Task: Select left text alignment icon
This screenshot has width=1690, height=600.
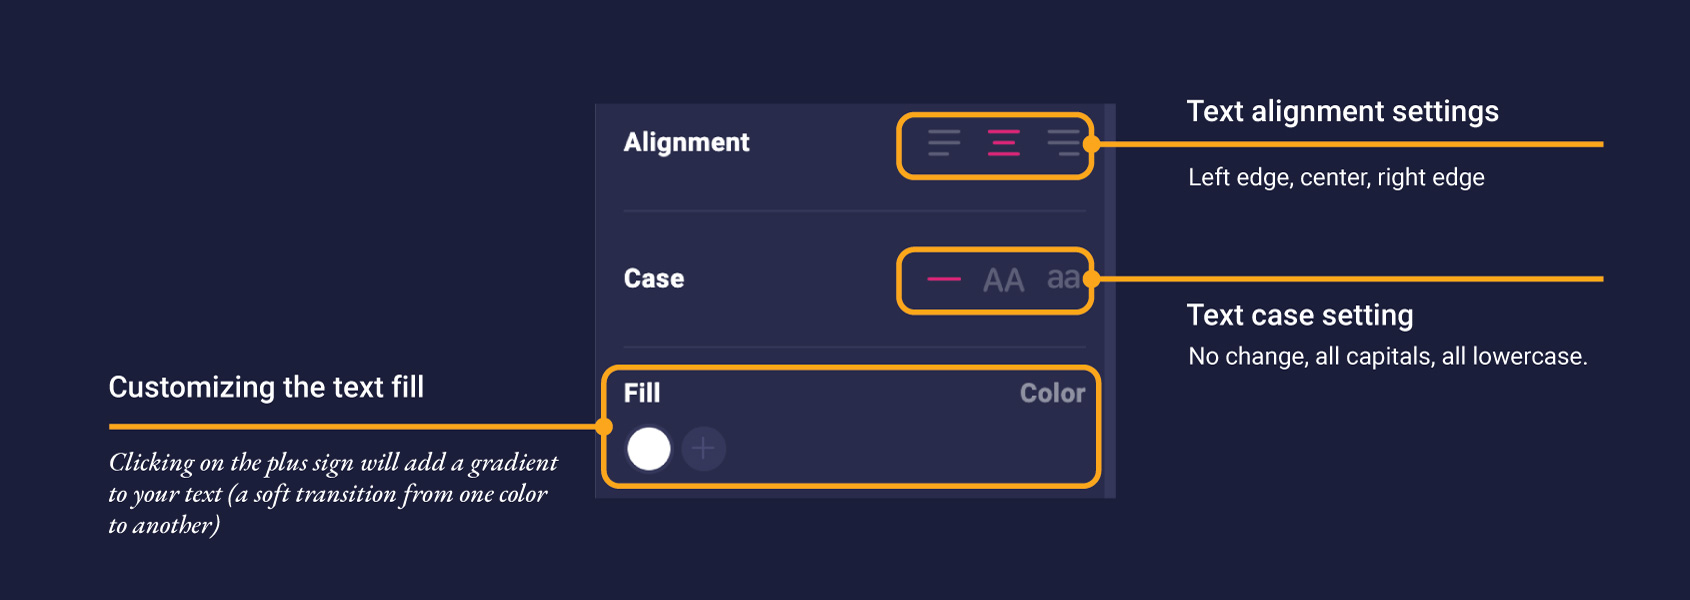Action: 943,143
